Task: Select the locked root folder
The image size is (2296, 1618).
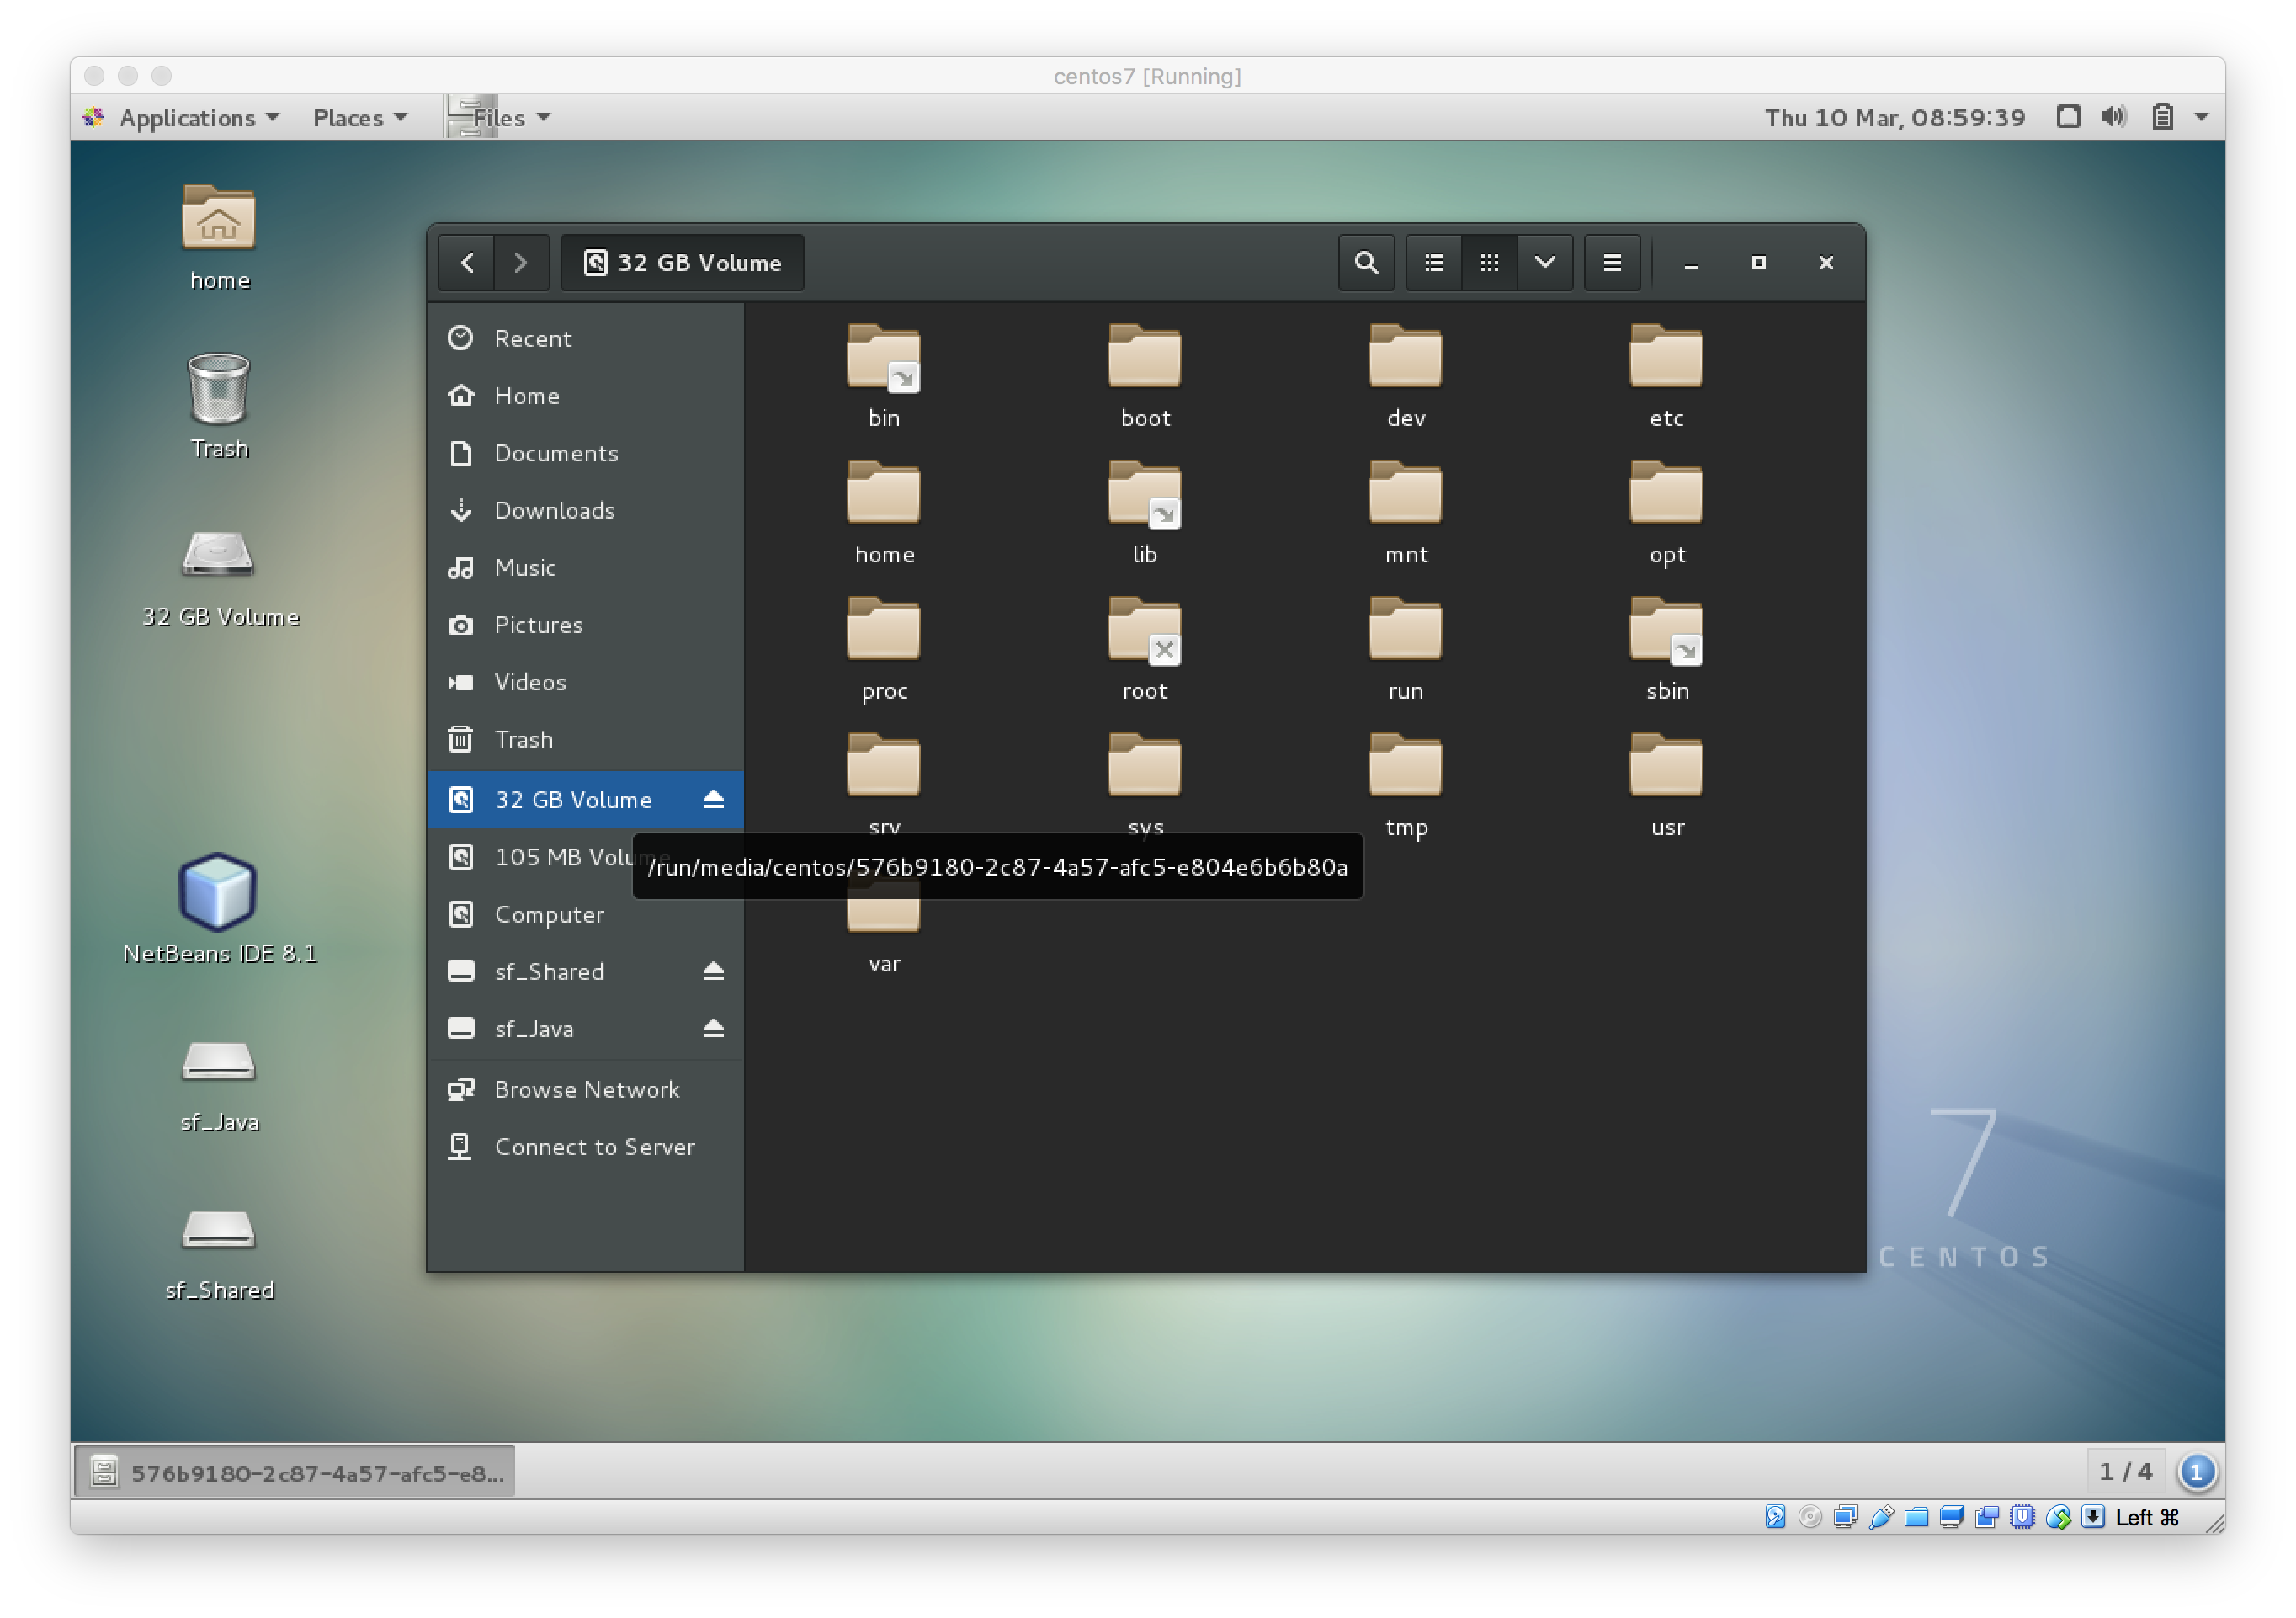Action: 1145,650
